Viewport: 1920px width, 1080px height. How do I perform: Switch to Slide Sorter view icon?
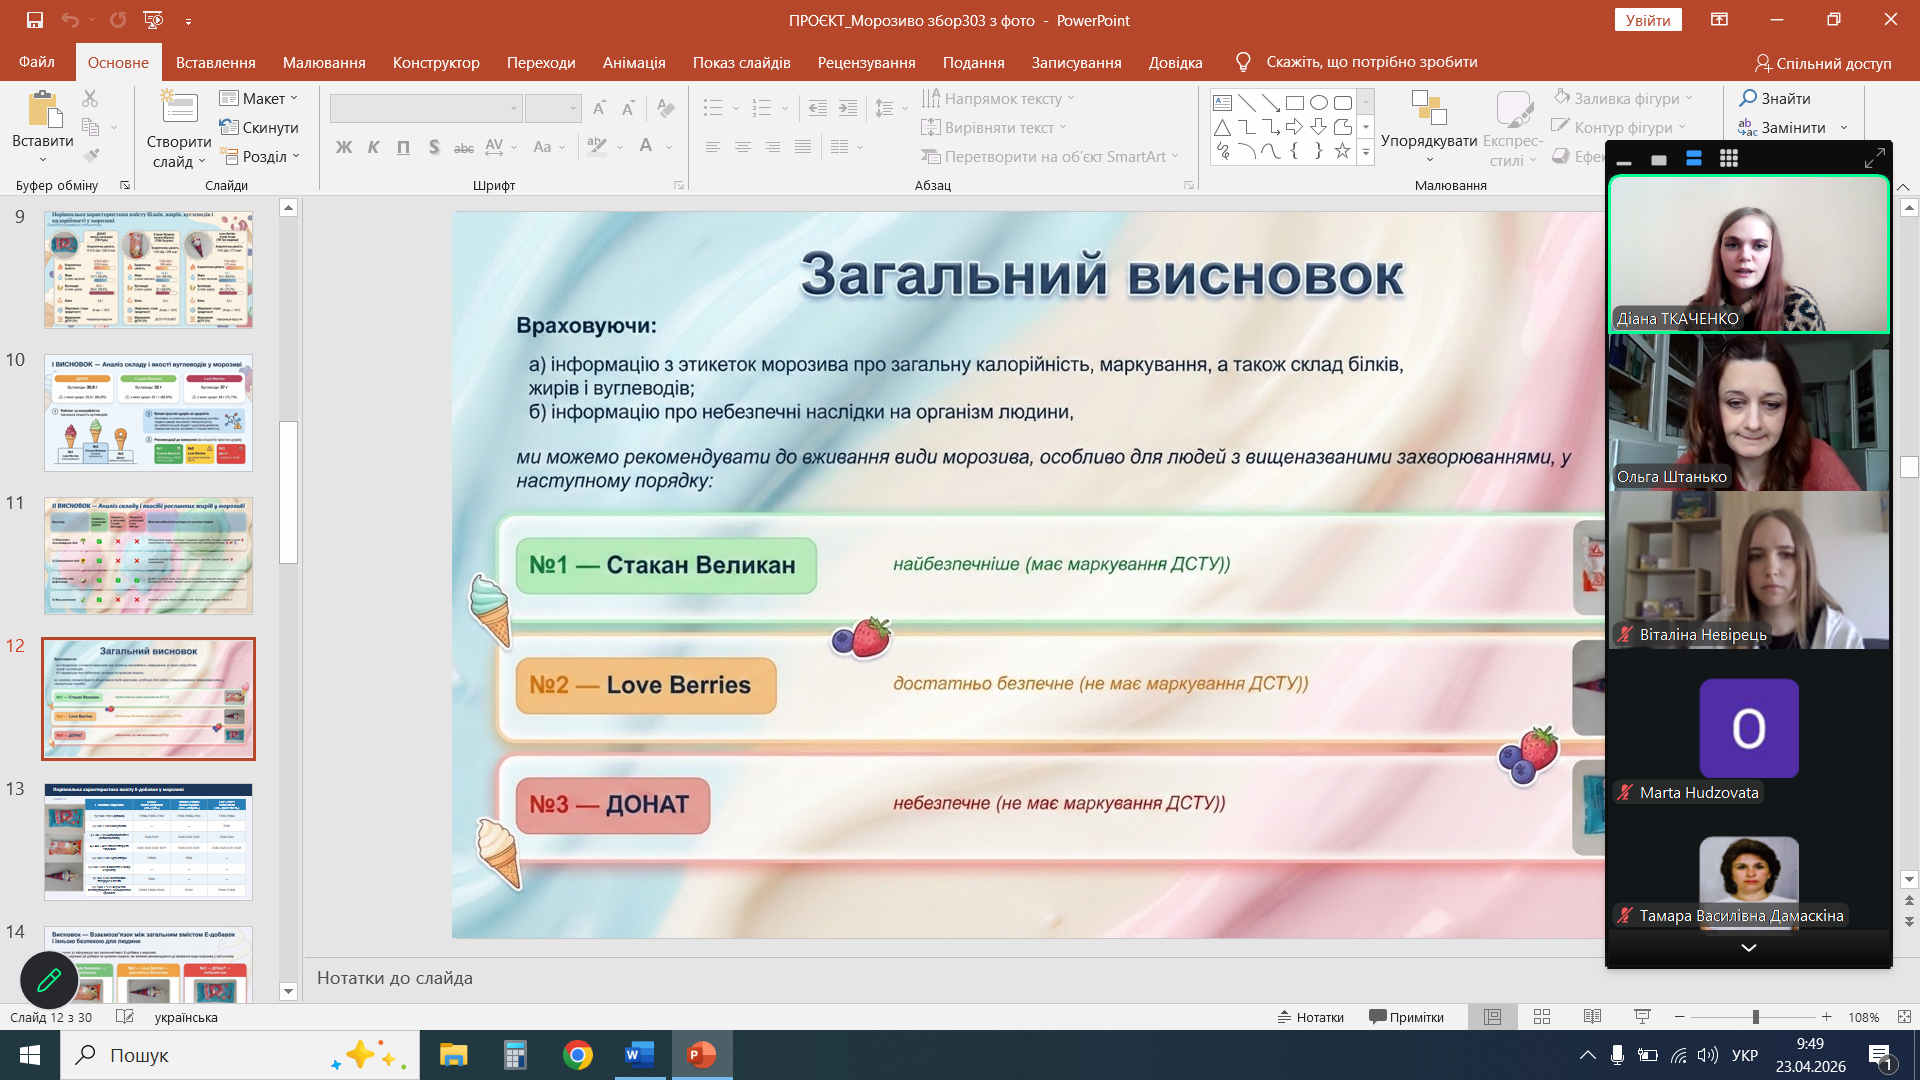[1541, 1017]
